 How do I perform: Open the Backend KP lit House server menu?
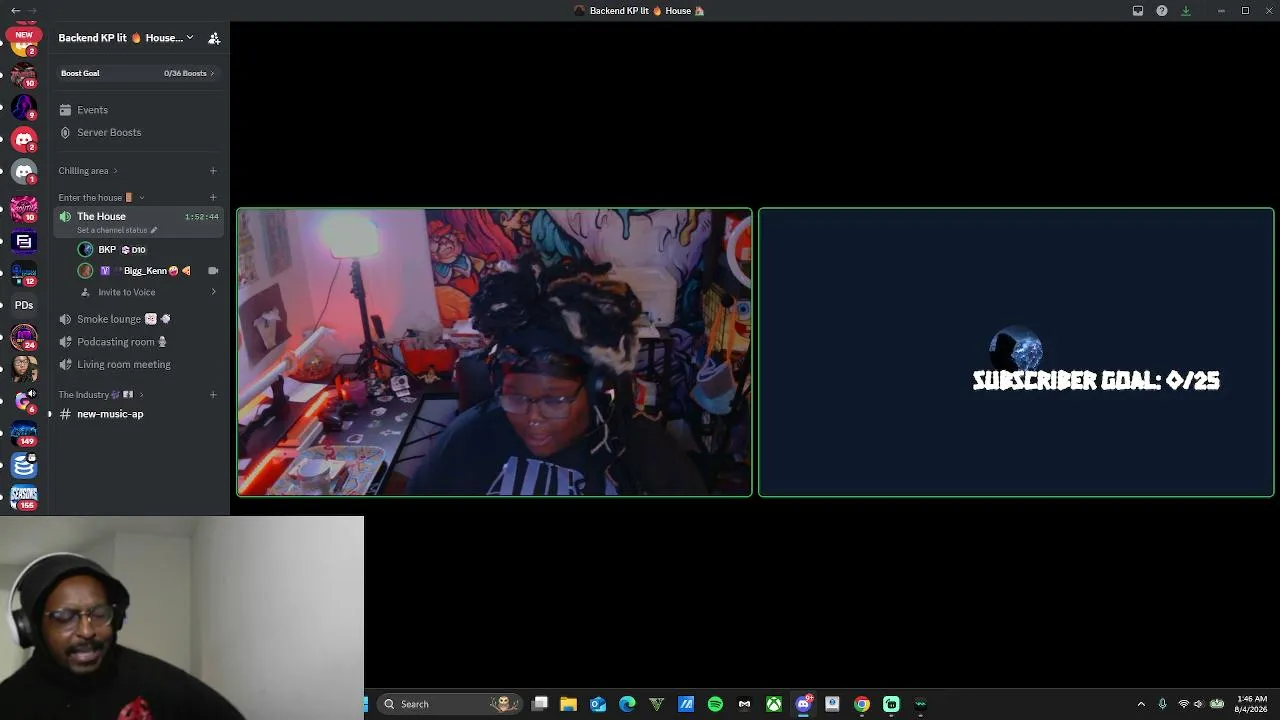coord(125,38)
